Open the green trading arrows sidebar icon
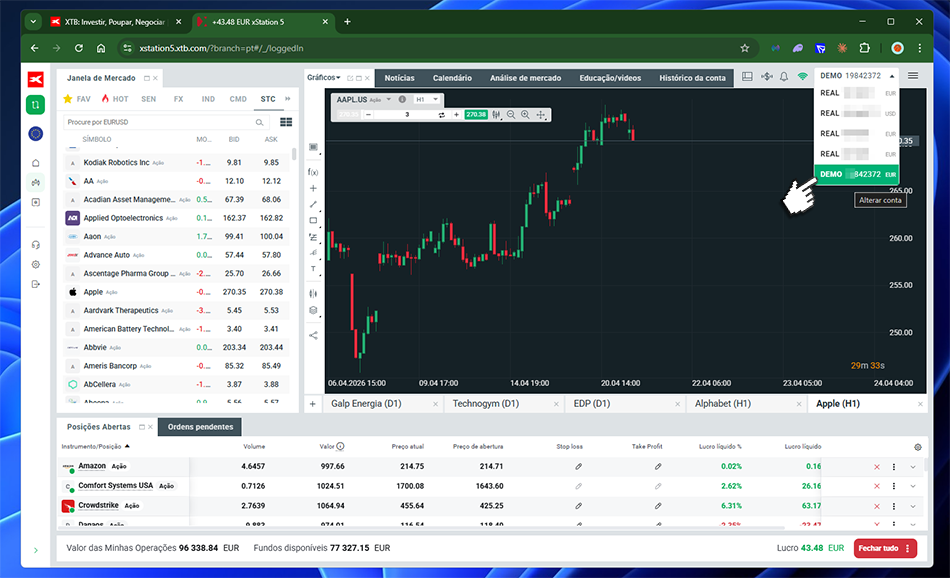This screenshot has width=950, height=578. pos(36,105)
